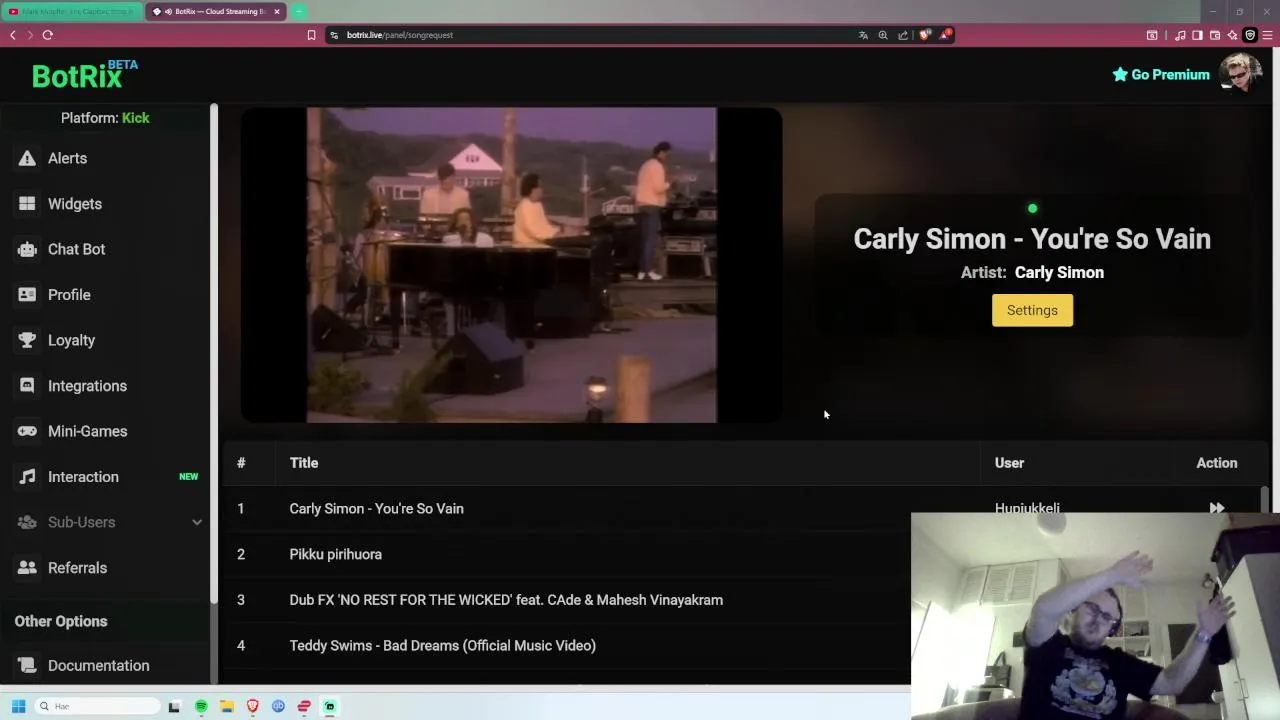
Task: Click the VPN shield icon
Action: [x=1249, y=35]
